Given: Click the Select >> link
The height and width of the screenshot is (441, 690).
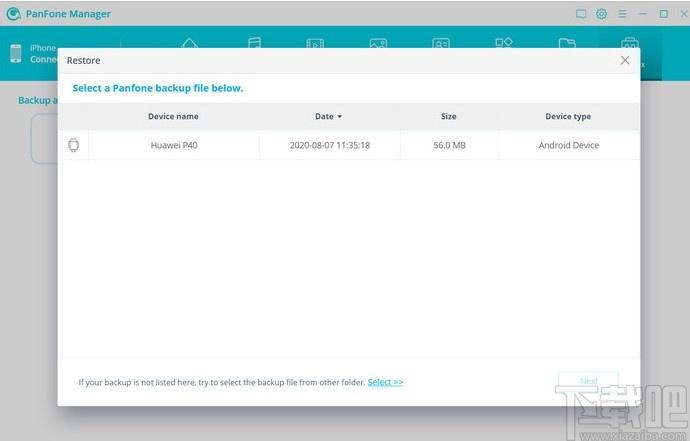Looking at the screenshot, I should coord(385,382).
